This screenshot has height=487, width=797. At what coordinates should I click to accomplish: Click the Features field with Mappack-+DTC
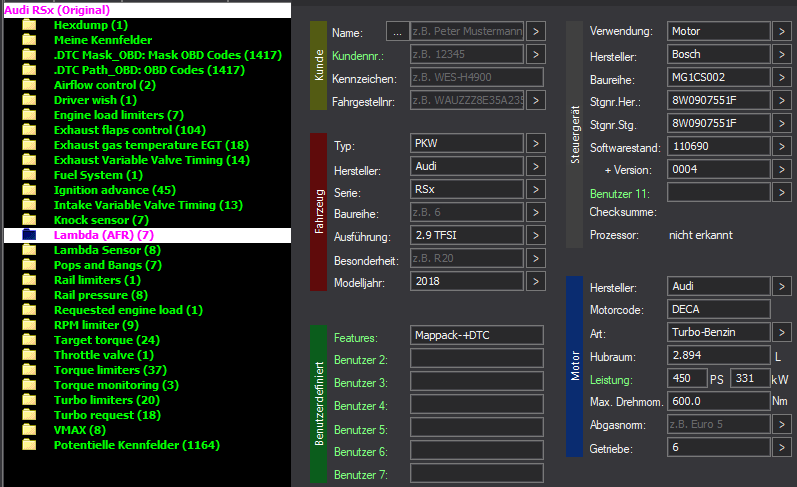pyautogui.click(x=477, y=335)
